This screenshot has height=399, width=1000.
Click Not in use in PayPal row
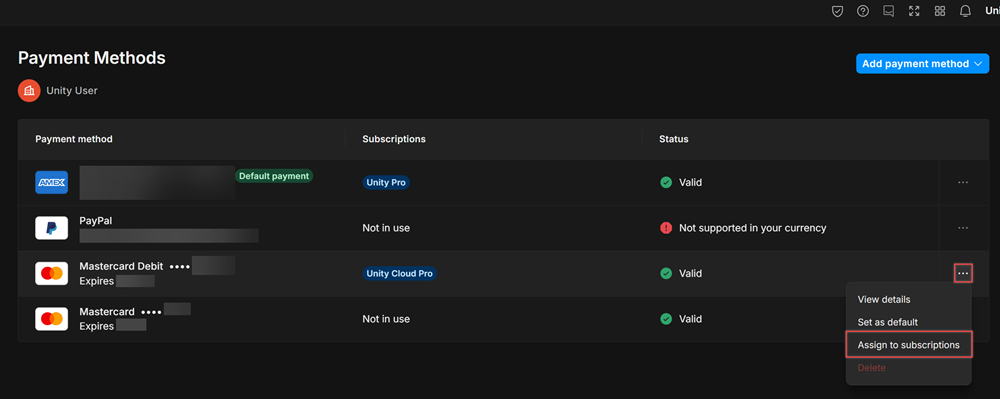[x=386, y=228]
